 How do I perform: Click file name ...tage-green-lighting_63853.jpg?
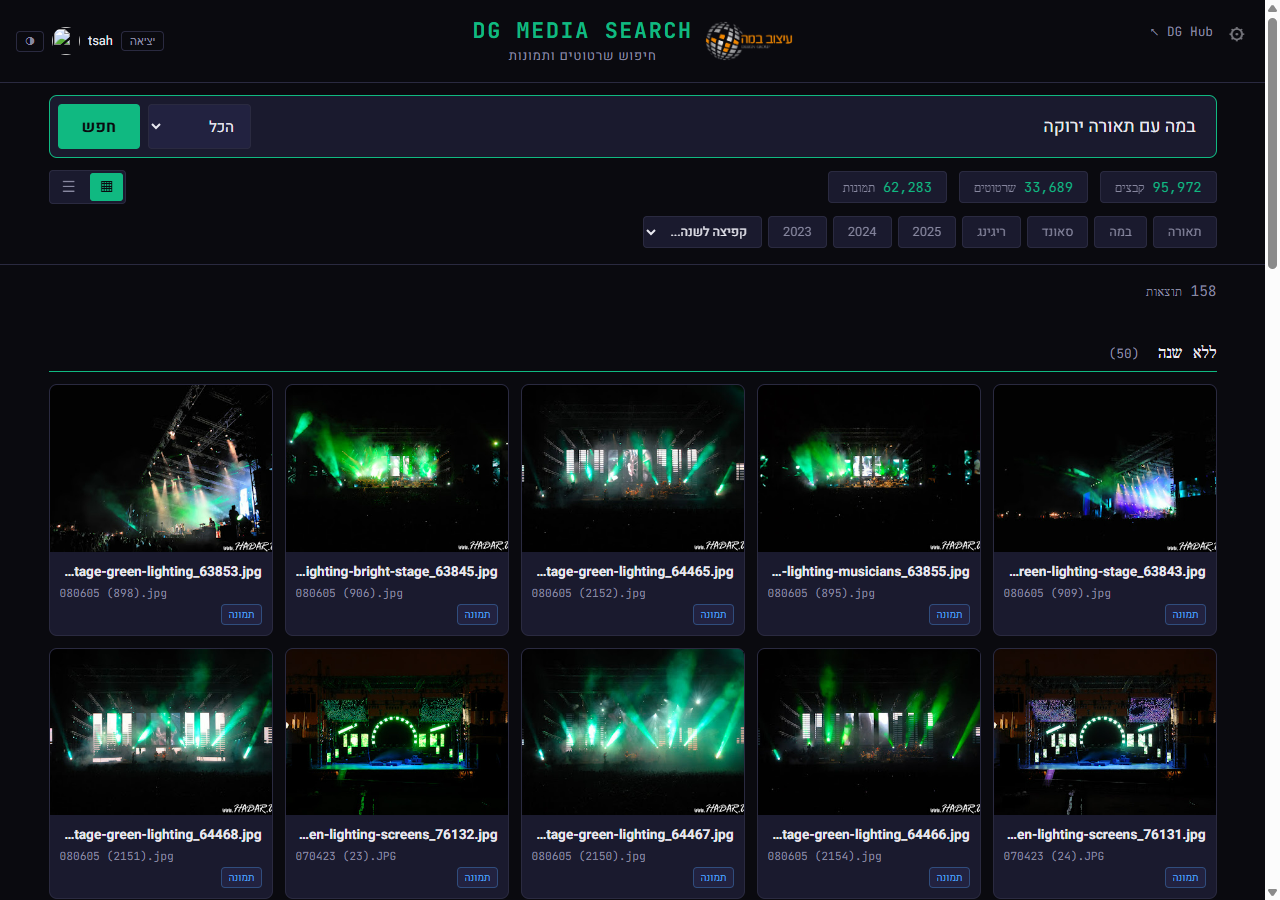point(161,572)
